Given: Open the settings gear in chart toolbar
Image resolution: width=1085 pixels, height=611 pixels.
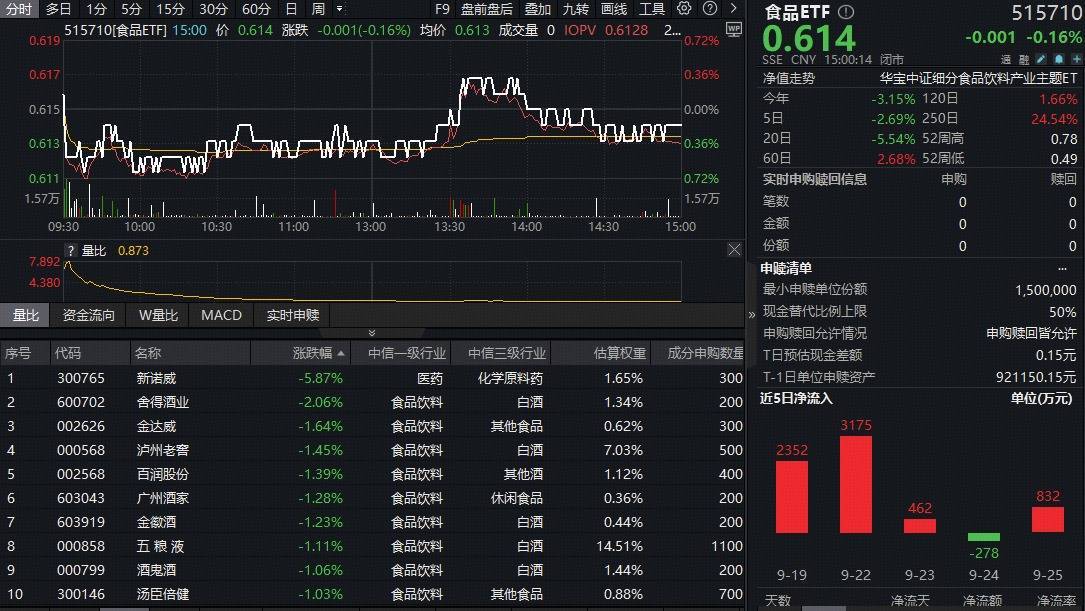Looking at the screenshot, I should pyautogui.click(x=684, y=9).
